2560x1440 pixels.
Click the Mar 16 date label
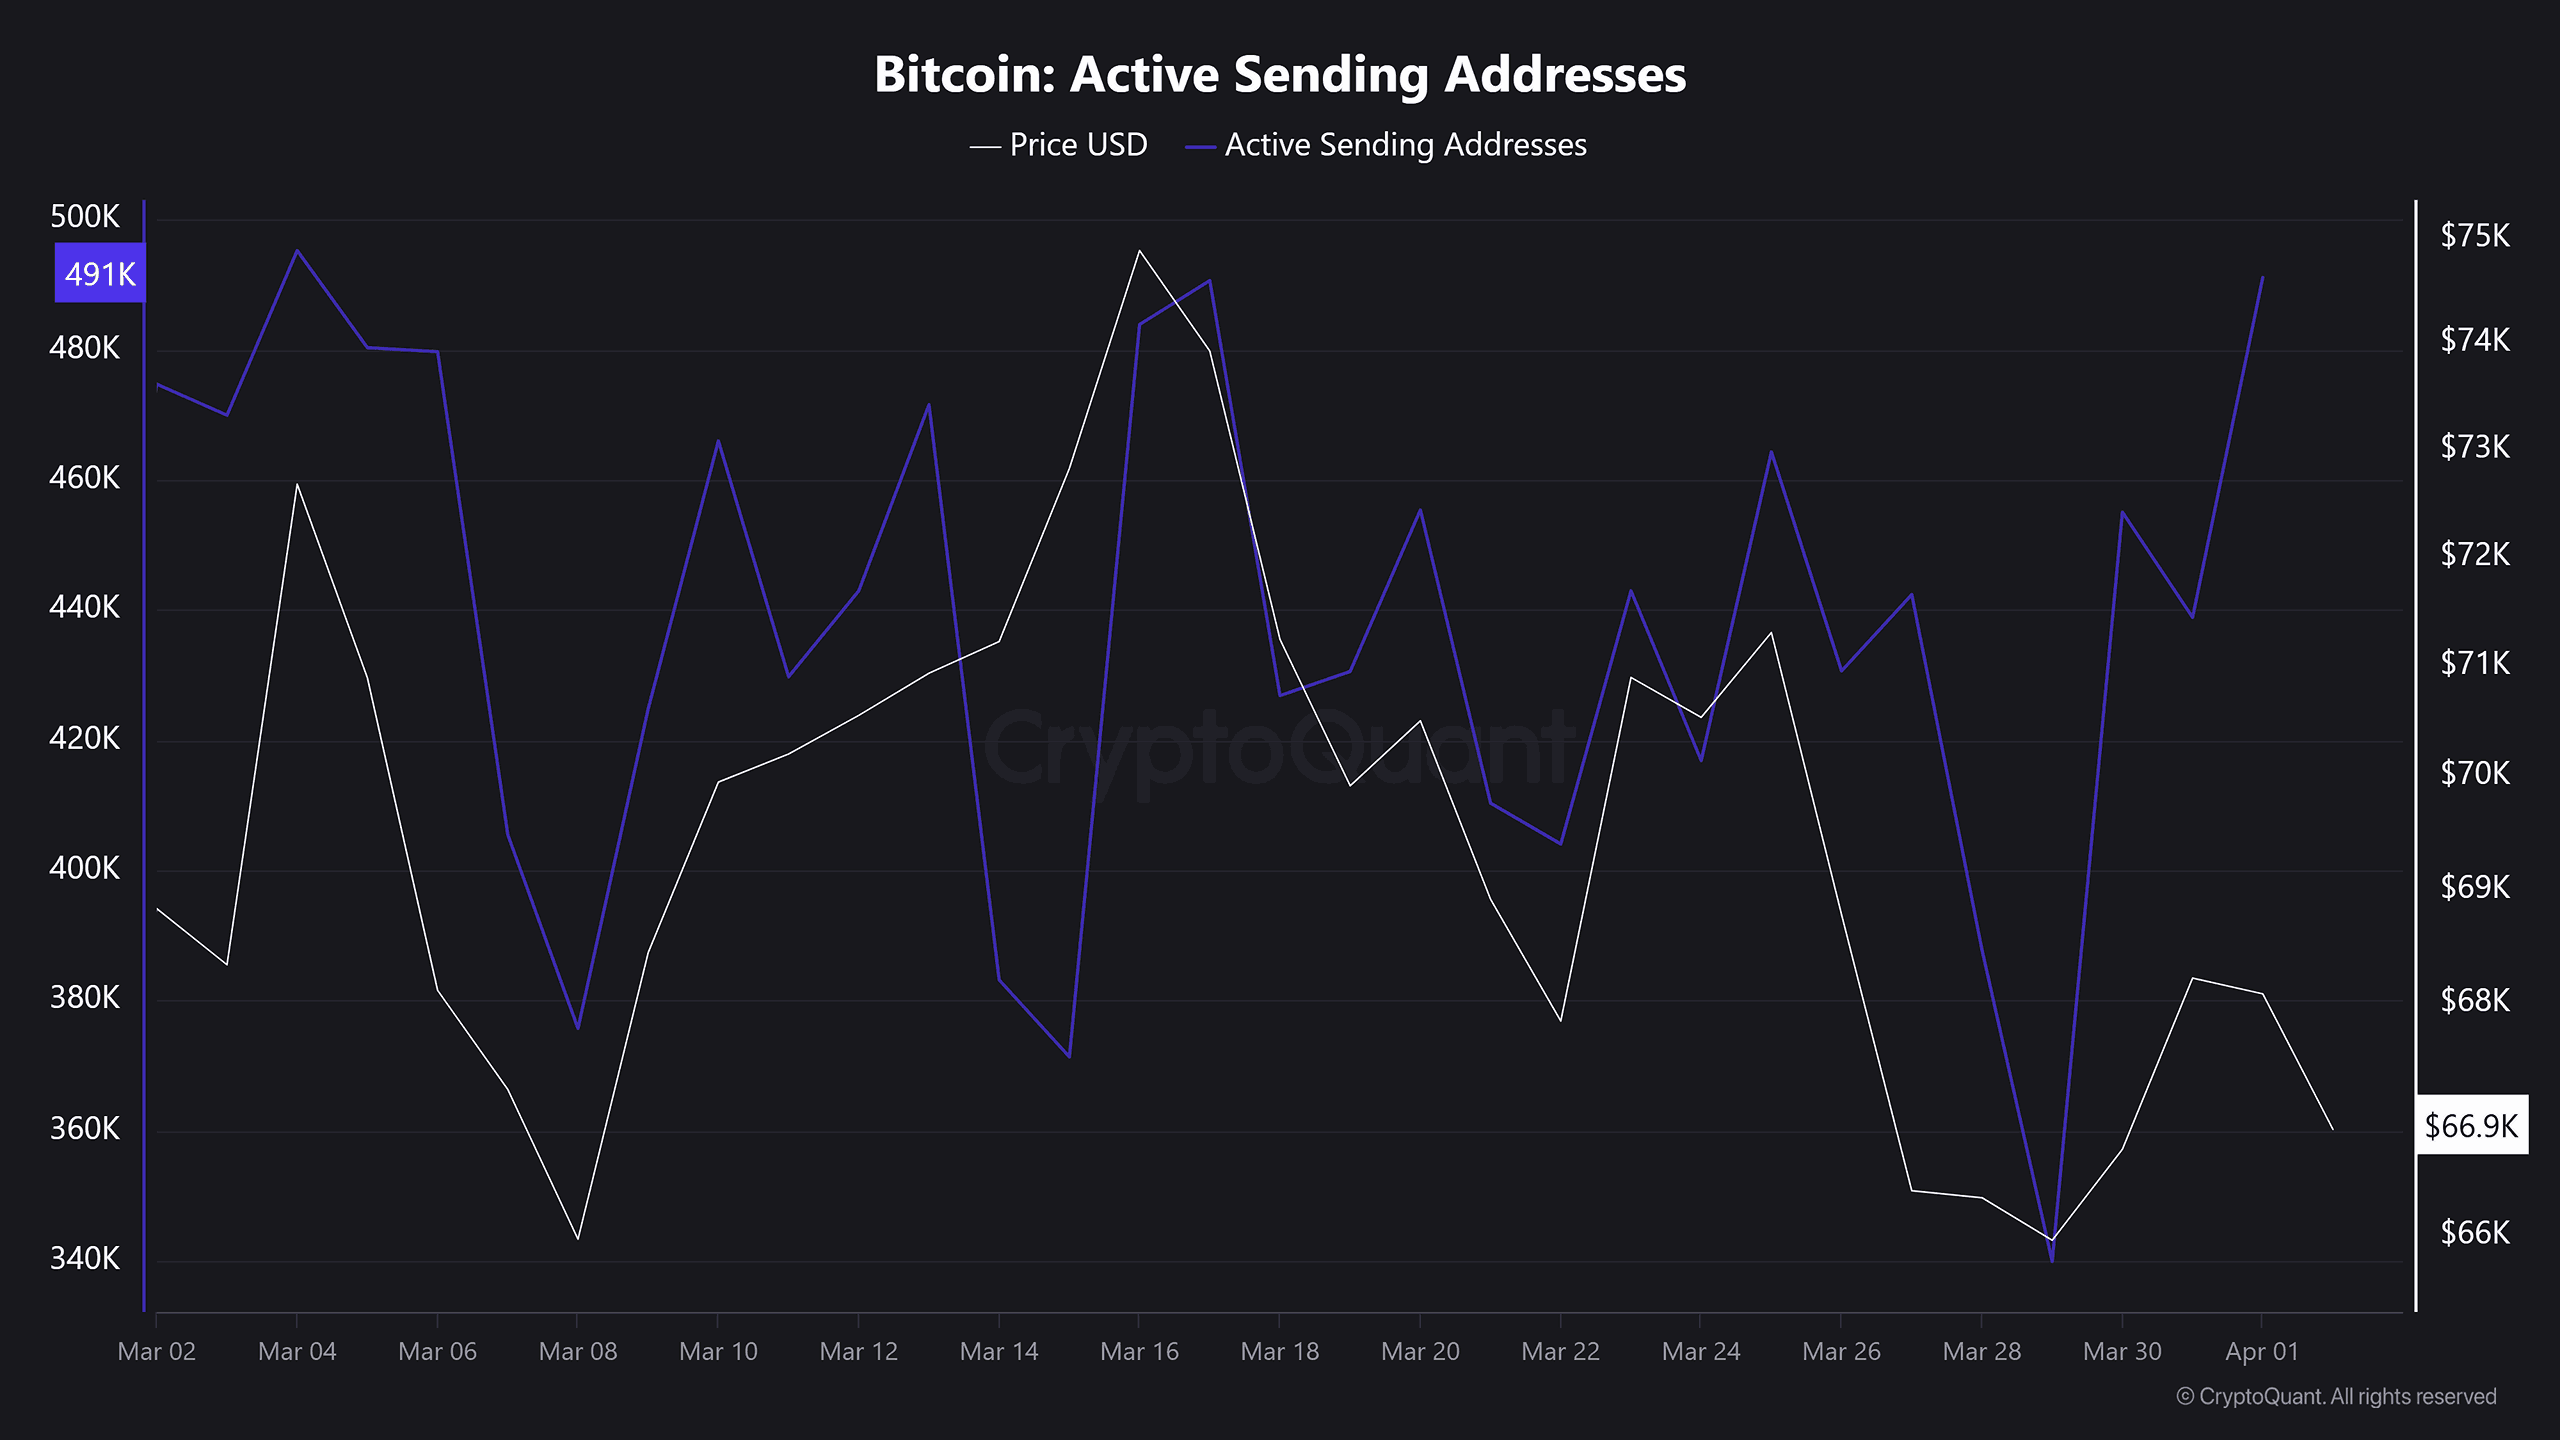[x=1139, y=1351]
